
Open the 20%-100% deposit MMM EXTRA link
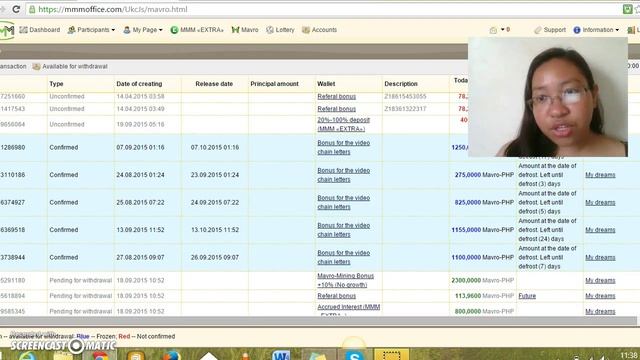point(343,124)
